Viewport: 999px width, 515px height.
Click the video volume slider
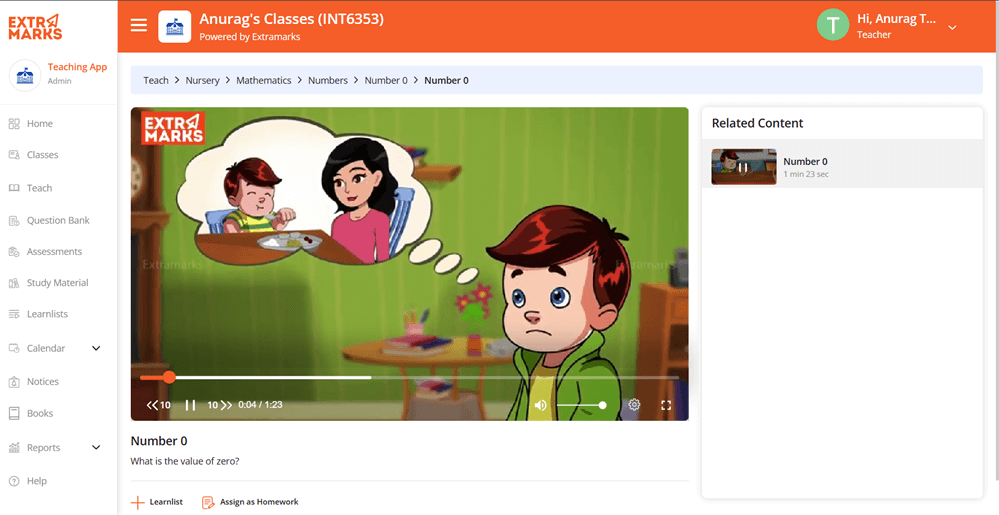pyautogui.click(x=580, y=405)
